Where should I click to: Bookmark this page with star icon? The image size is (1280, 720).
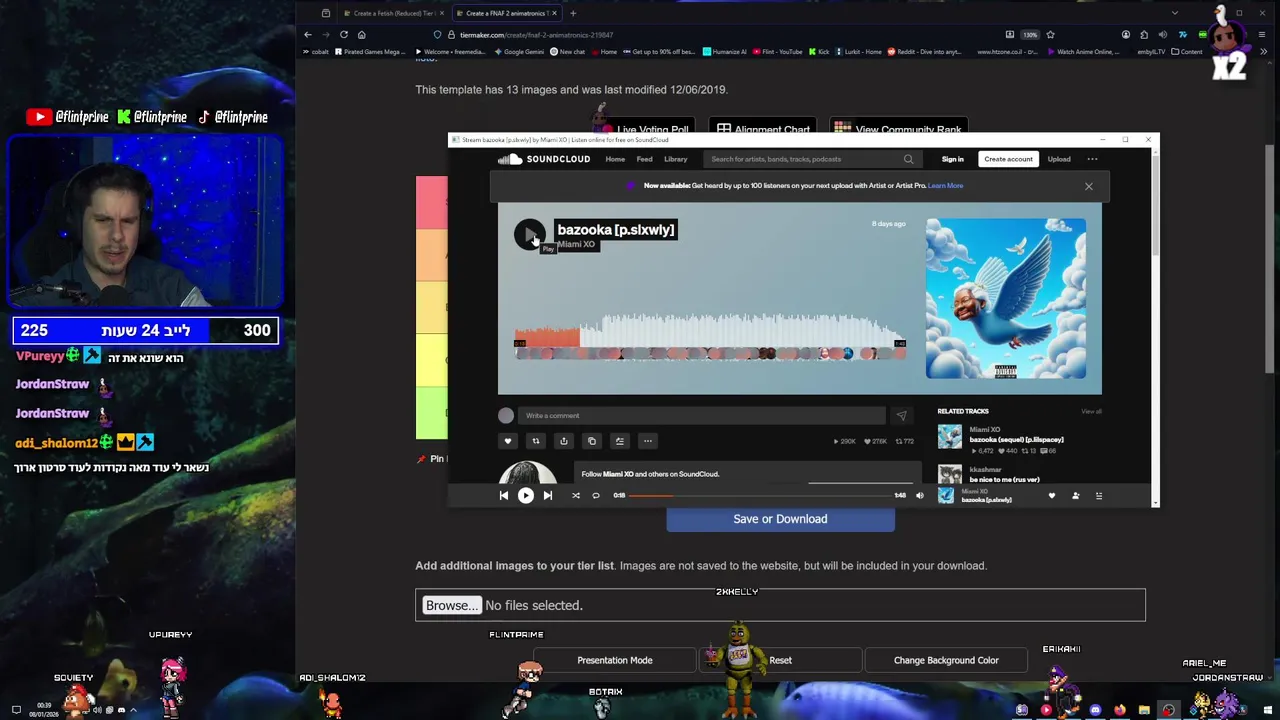click(x=1050, y=35)
